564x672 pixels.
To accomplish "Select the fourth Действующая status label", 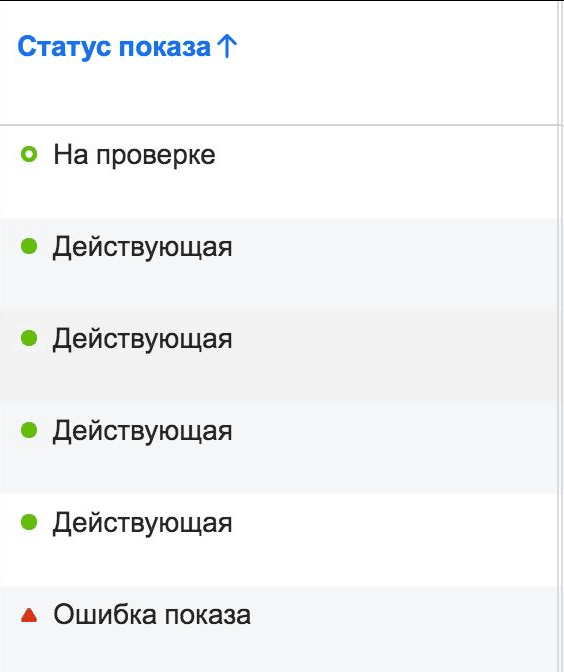I will click(x=142, y=524).
